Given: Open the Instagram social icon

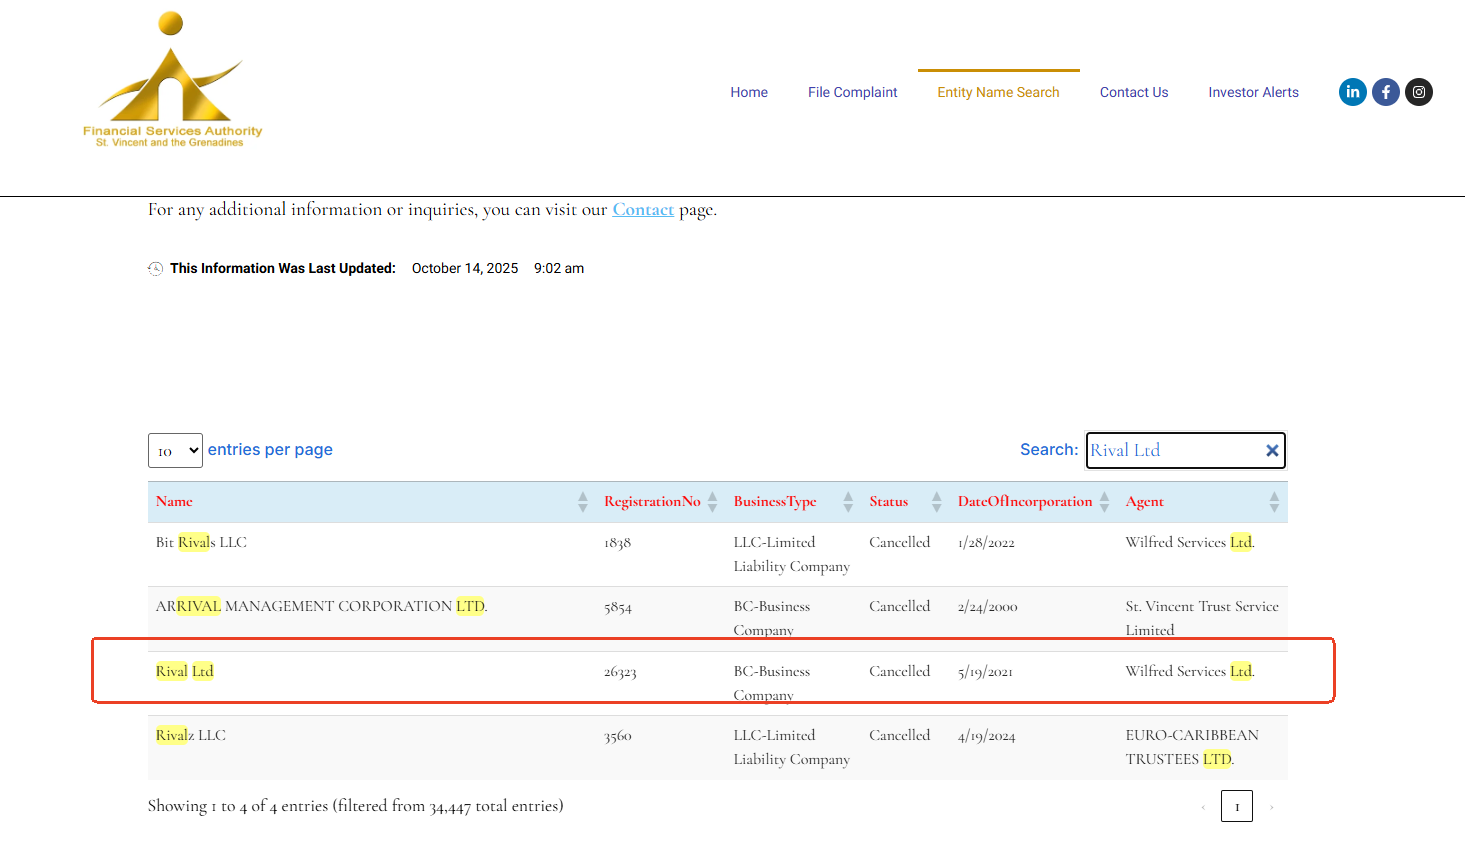Looking at the screenshot, I should click(1418, 92).
